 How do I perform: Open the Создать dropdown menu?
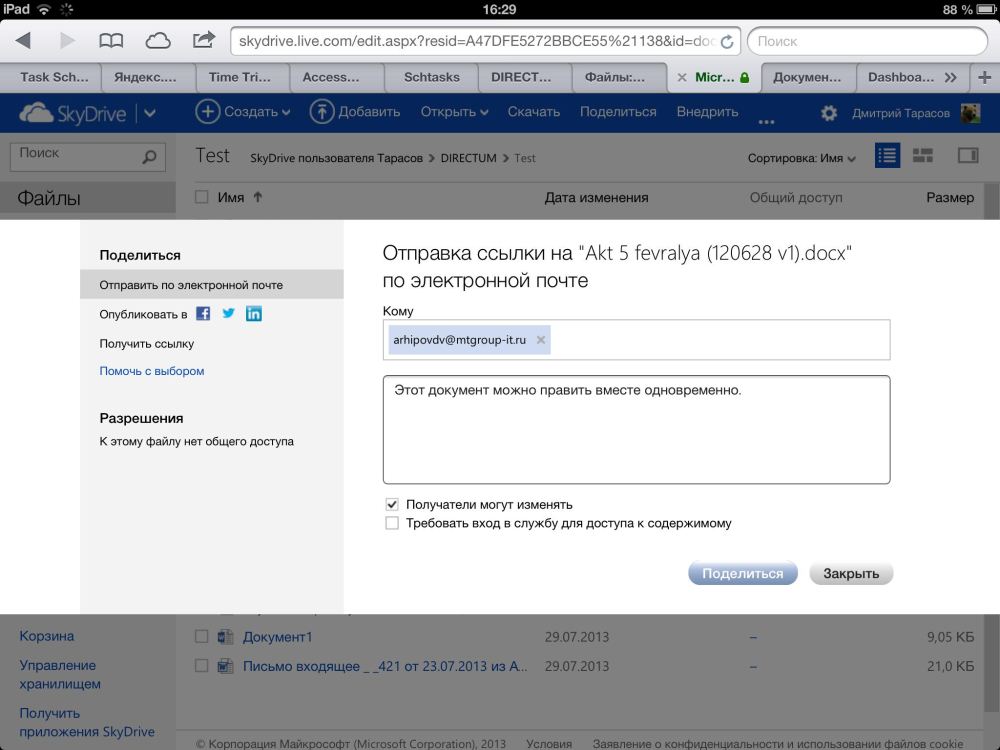[255, 112]
